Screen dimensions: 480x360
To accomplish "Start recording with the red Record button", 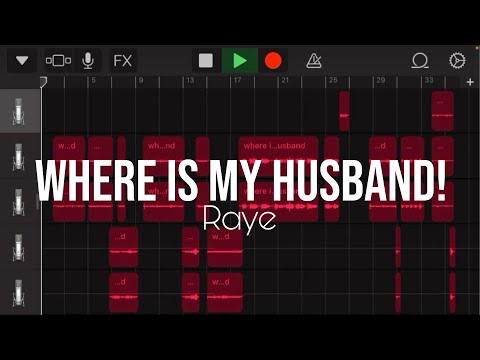I will point(273,61).
